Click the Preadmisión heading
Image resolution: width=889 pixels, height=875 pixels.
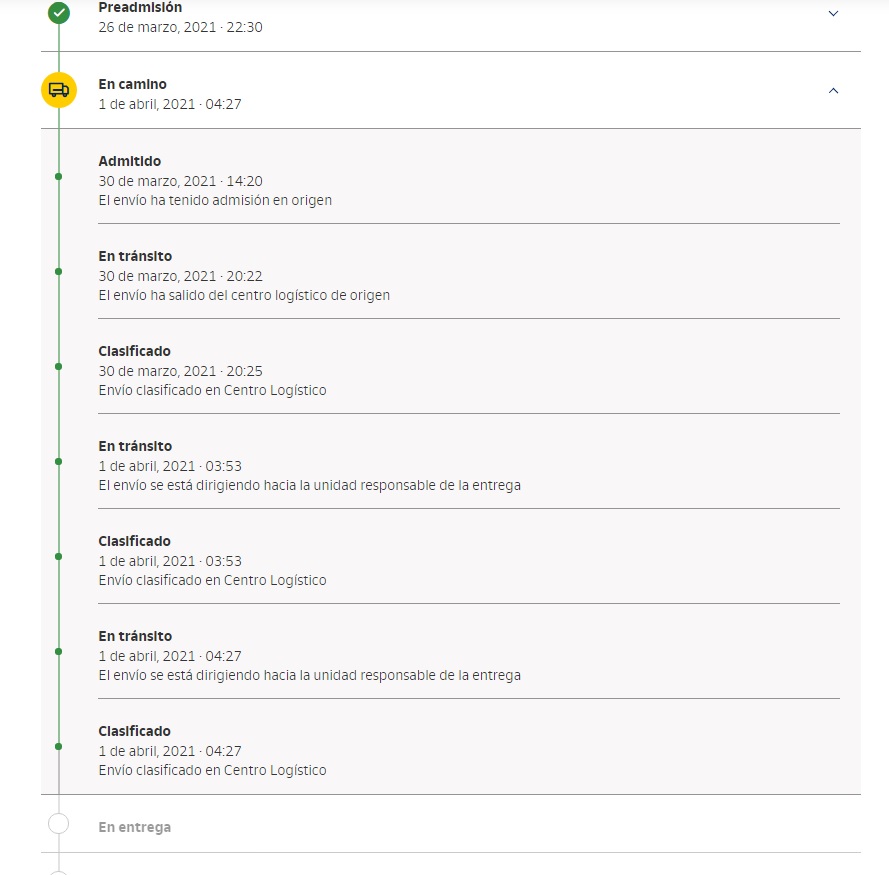[x=140, y=7]
